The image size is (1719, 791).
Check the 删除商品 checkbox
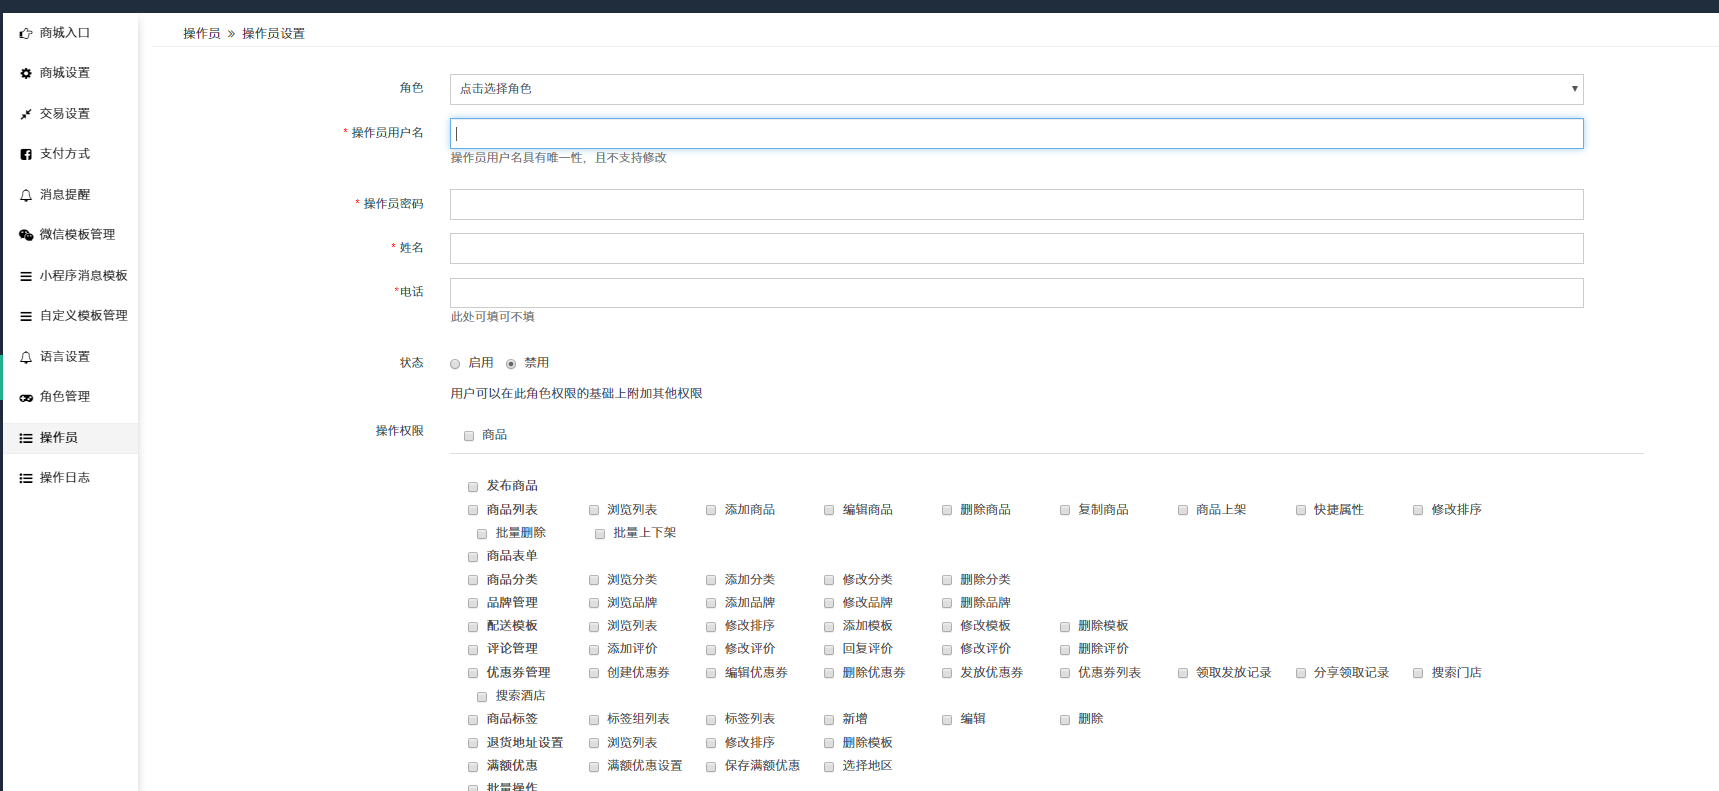(x=947, y=510)
